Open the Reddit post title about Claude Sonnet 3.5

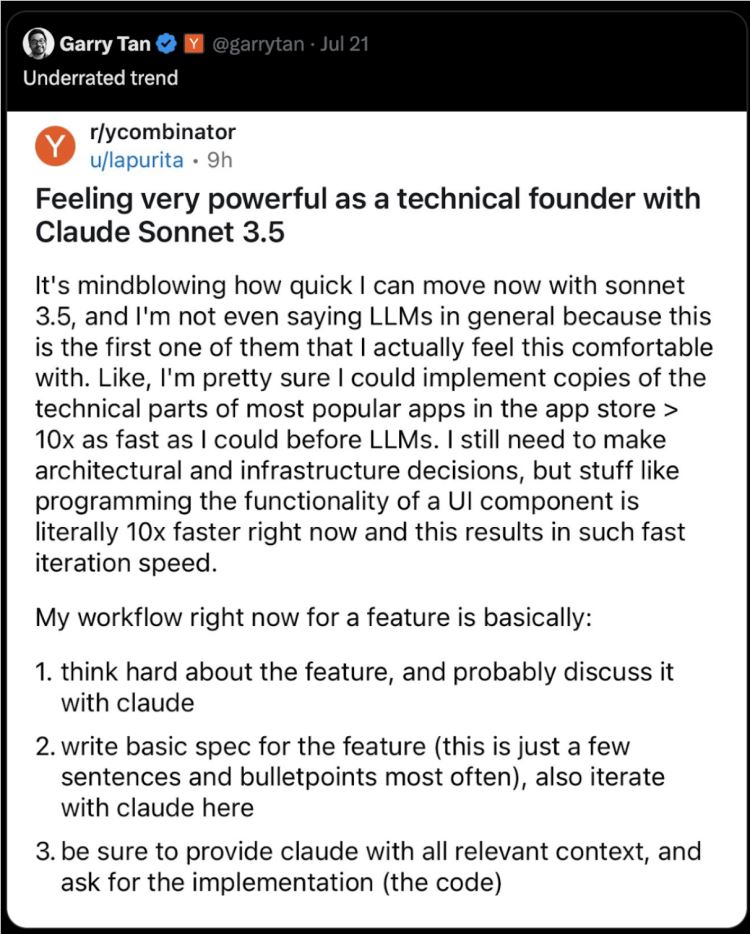[x=366, y=215]
